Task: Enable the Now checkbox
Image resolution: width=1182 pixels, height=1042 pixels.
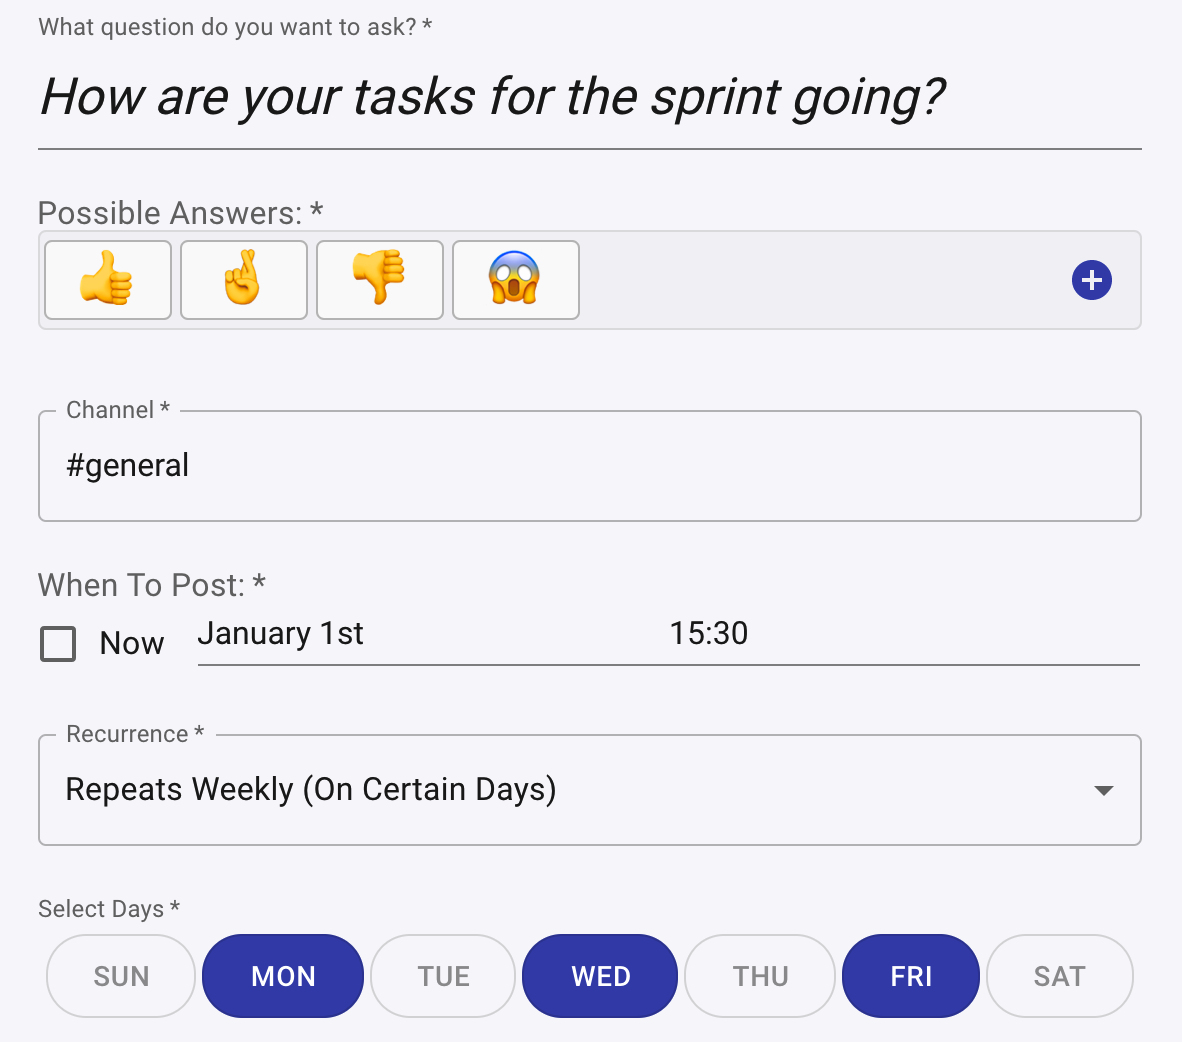Action: pos(58,644)
